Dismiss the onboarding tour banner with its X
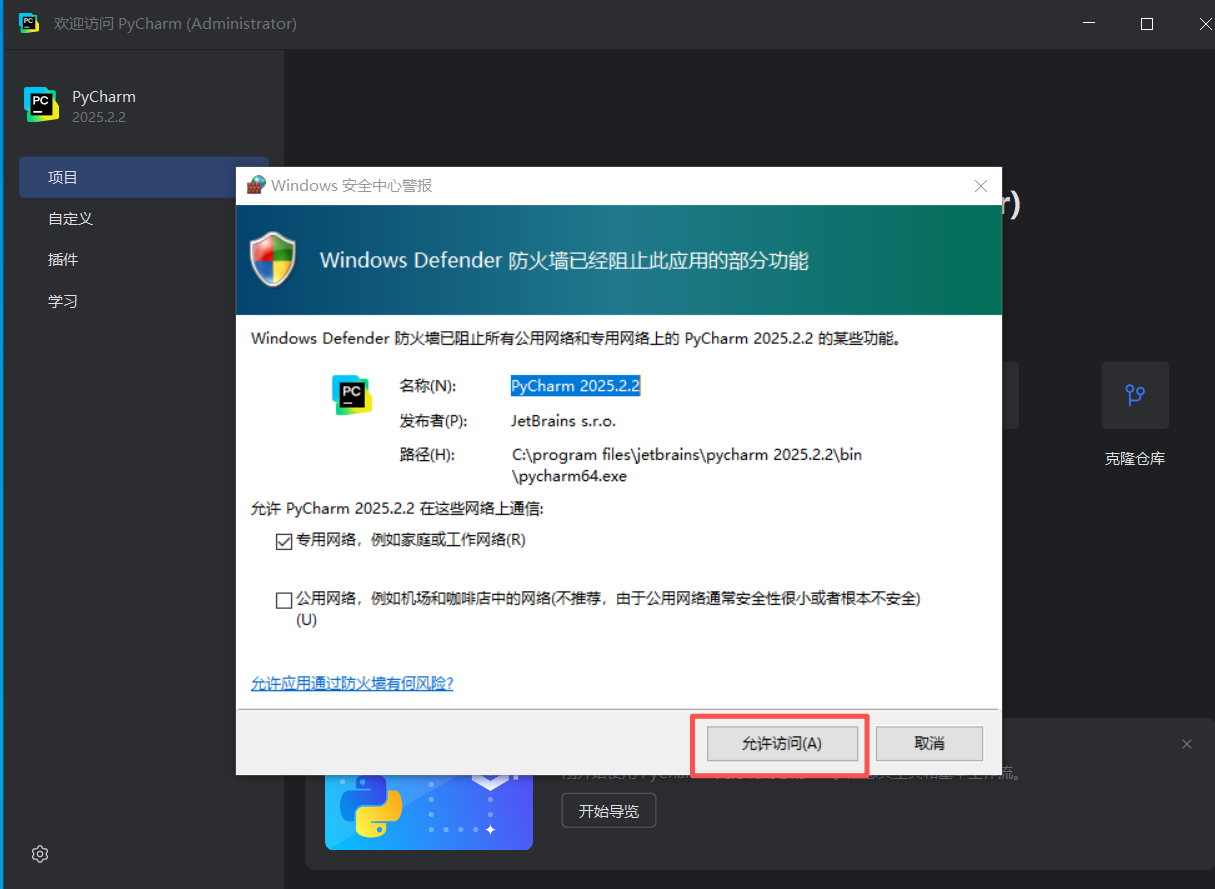Viewport: 1215px width, 889px height. tap(1187, 744)
